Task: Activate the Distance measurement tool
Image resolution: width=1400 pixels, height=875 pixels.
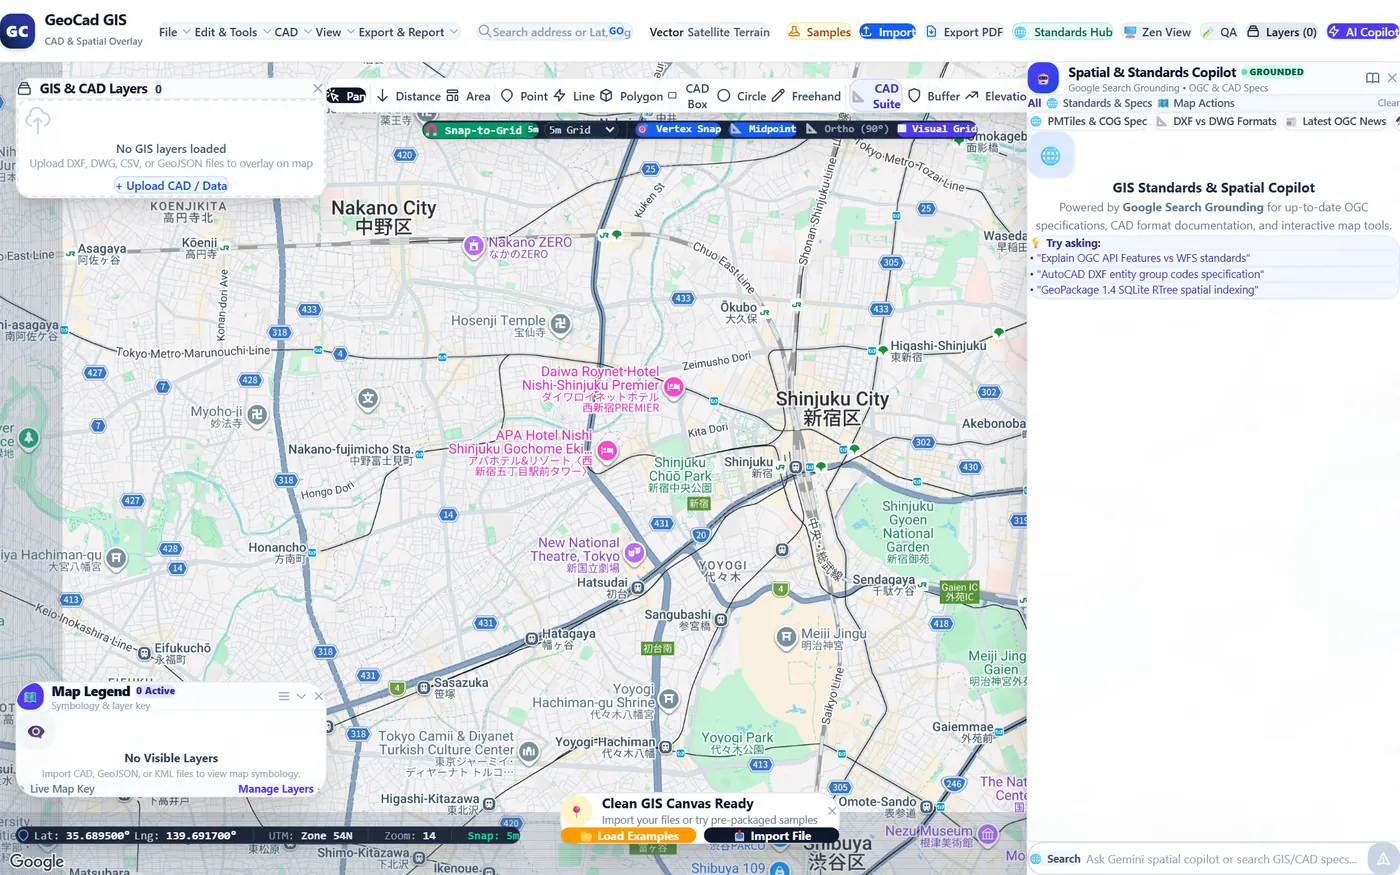Action: (x=408, y=96)
